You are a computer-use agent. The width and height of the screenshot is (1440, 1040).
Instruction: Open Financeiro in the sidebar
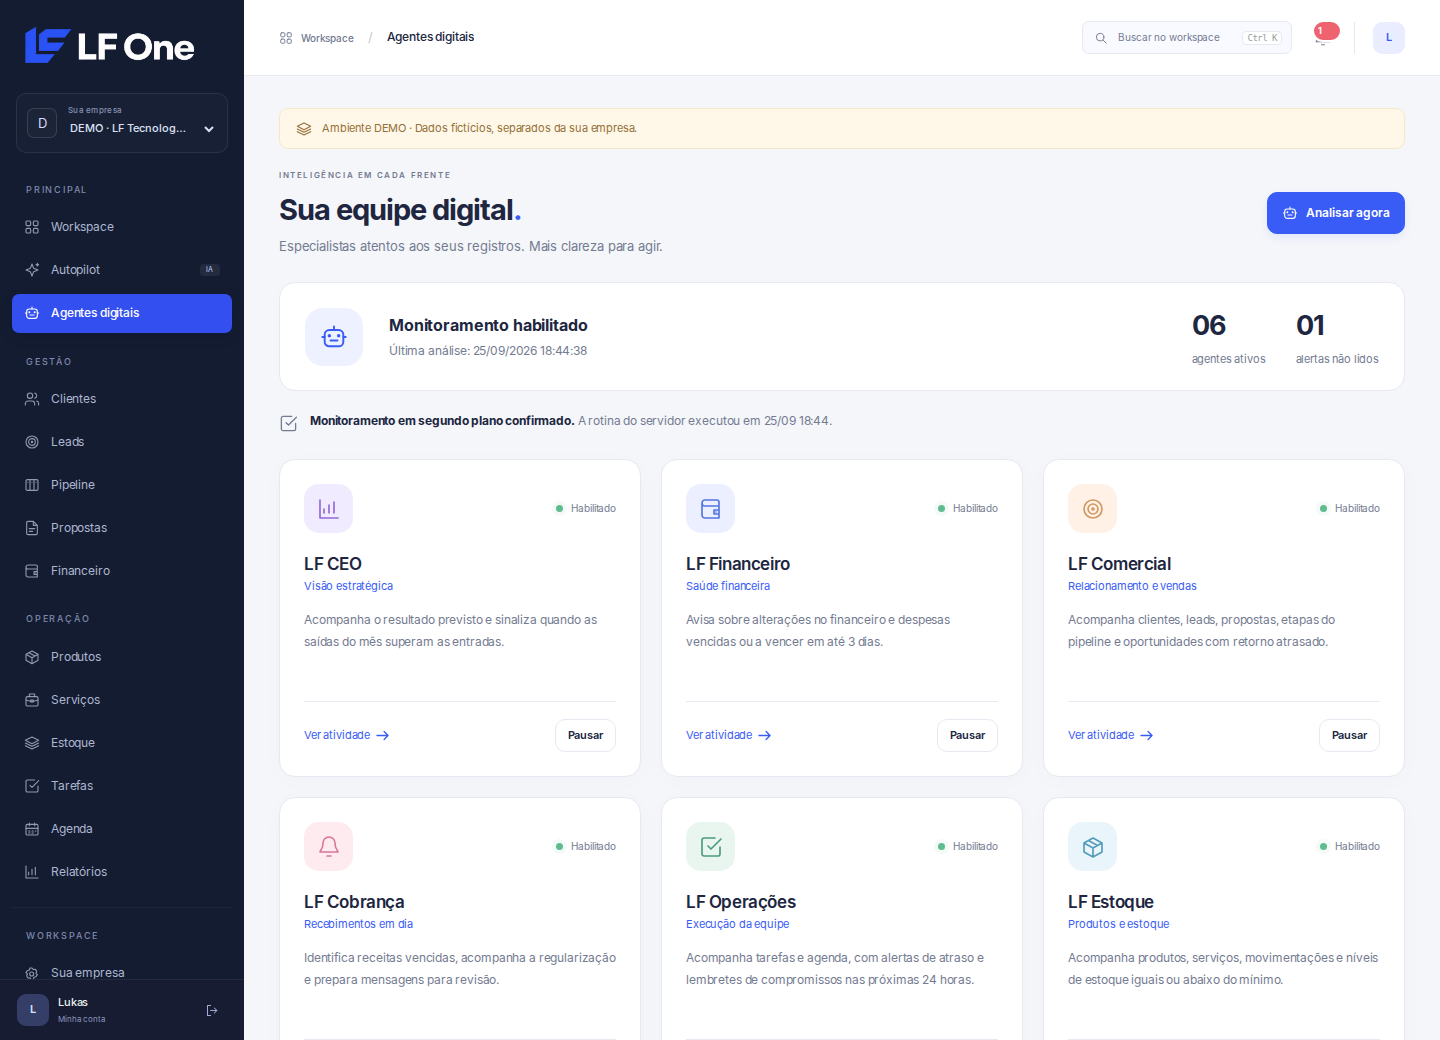122,571
